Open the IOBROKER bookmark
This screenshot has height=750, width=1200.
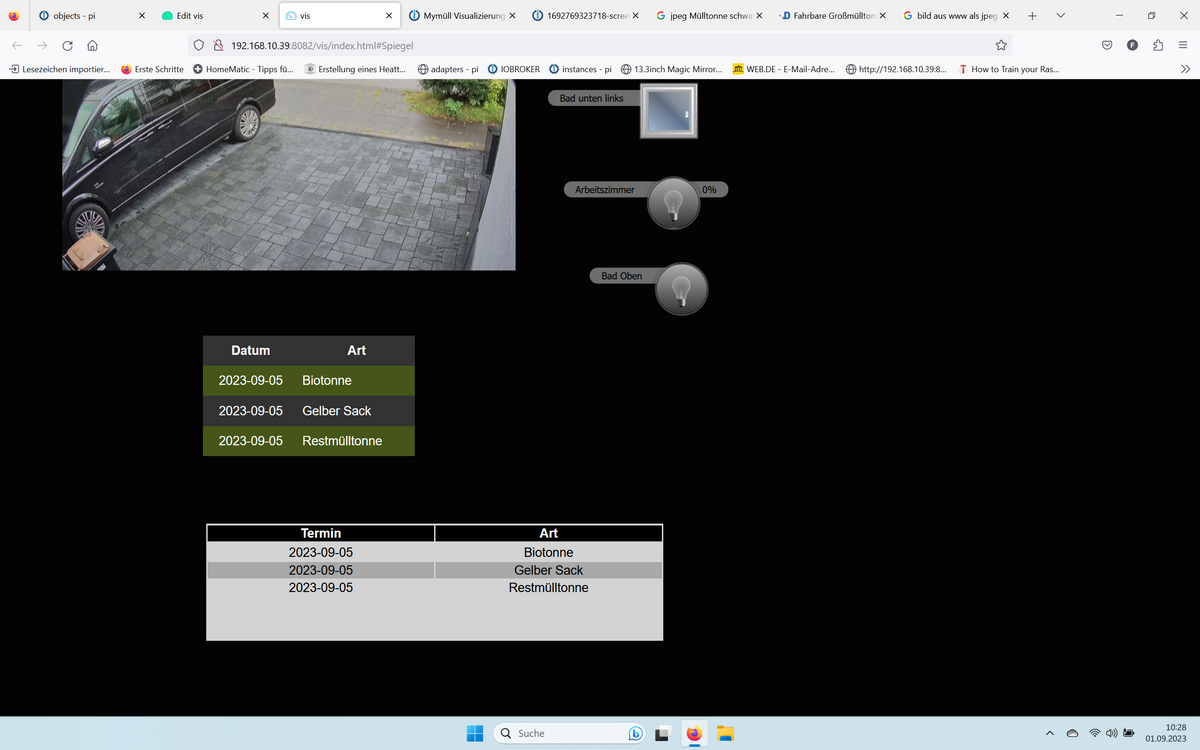click(x=514, y=69)
